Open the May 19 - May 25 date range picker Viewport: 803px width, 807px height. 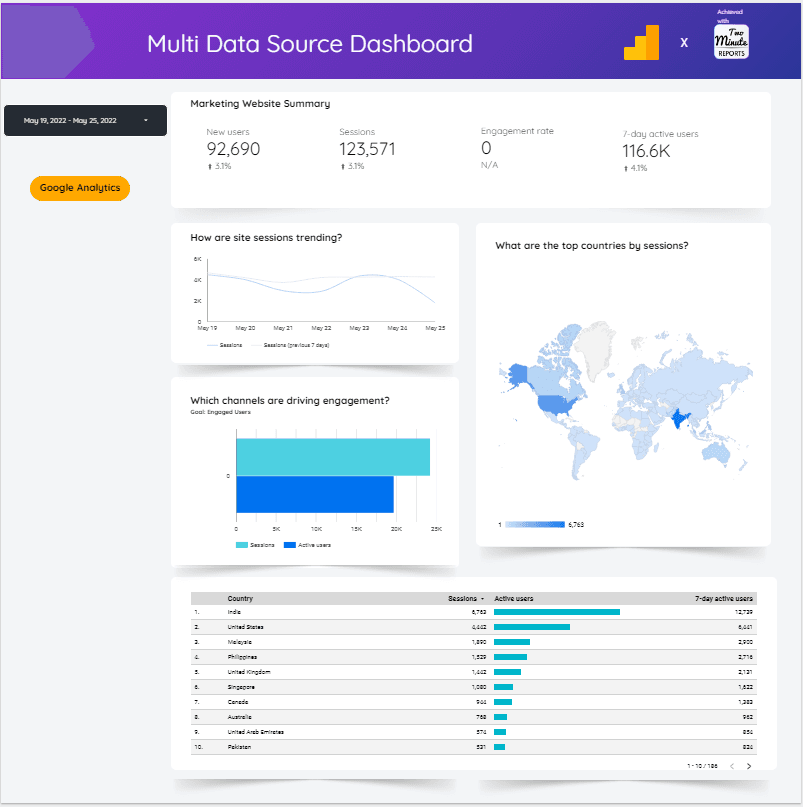[x=85, y=120]
